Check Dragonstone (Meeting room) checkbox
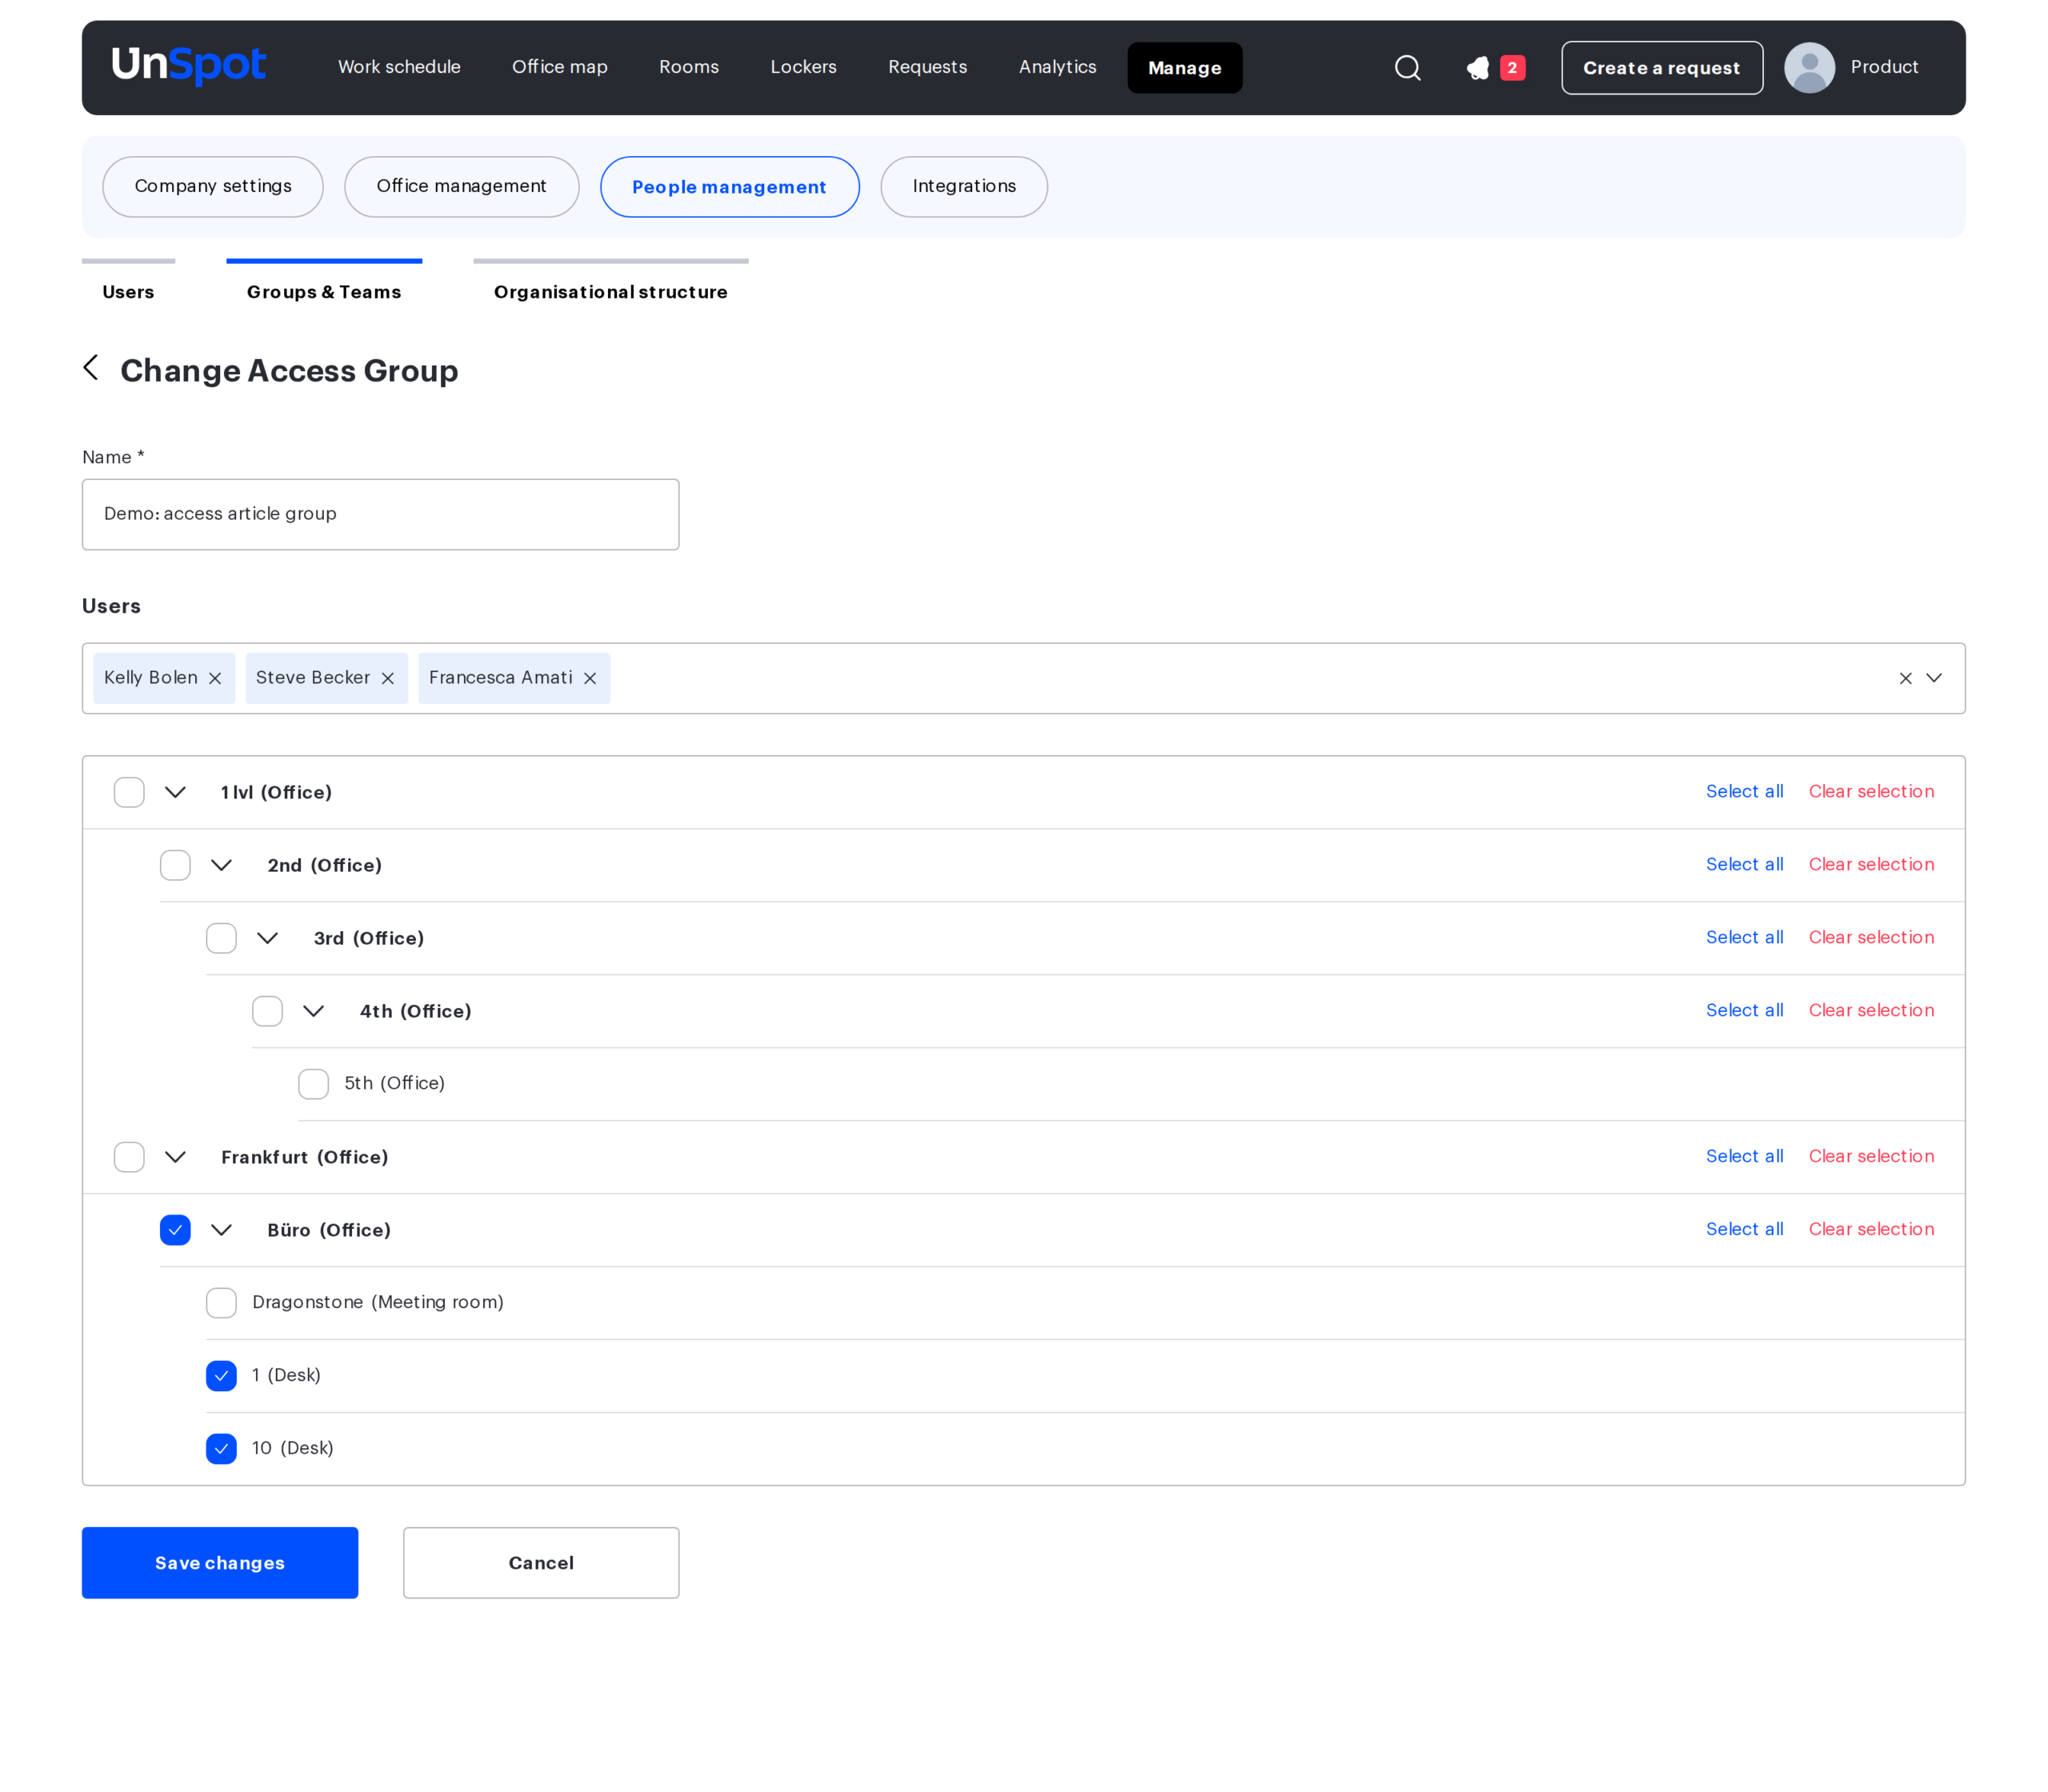Image resolution: width=2048 pixels, height=1792 pixels. click(x=221, y=1303)
